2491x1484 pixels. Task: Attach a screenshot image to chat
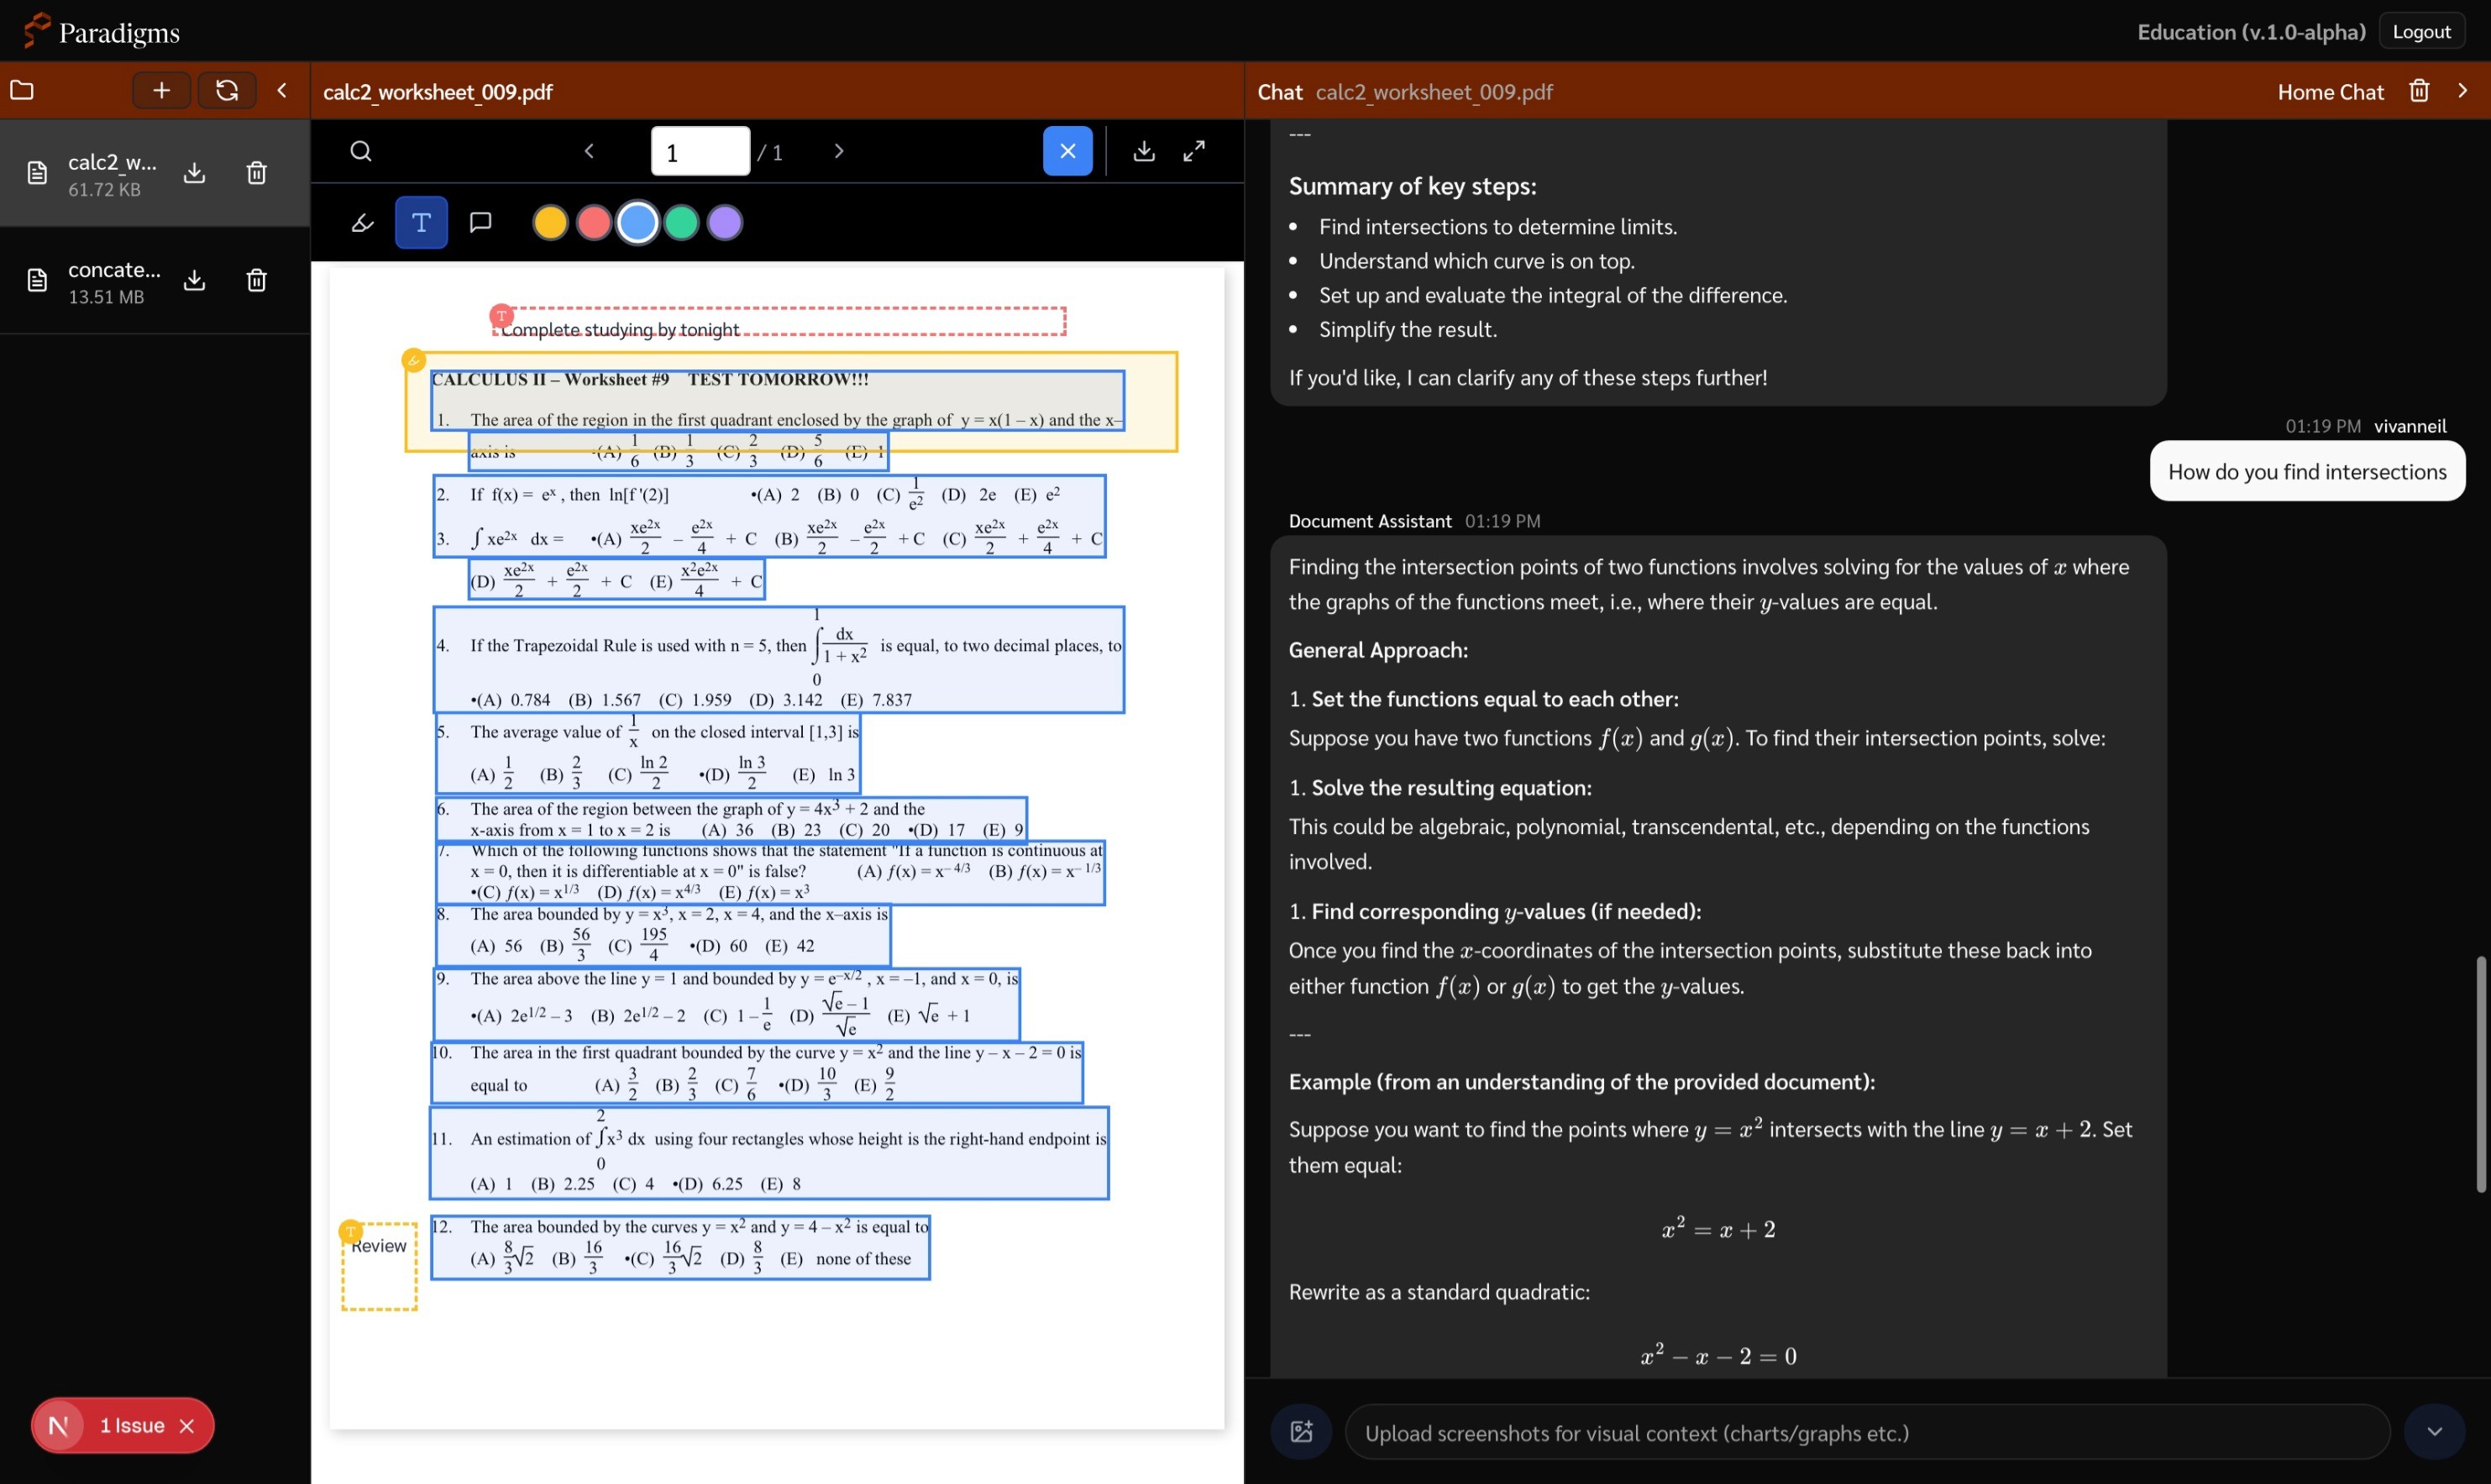tap(1301, 1431)
